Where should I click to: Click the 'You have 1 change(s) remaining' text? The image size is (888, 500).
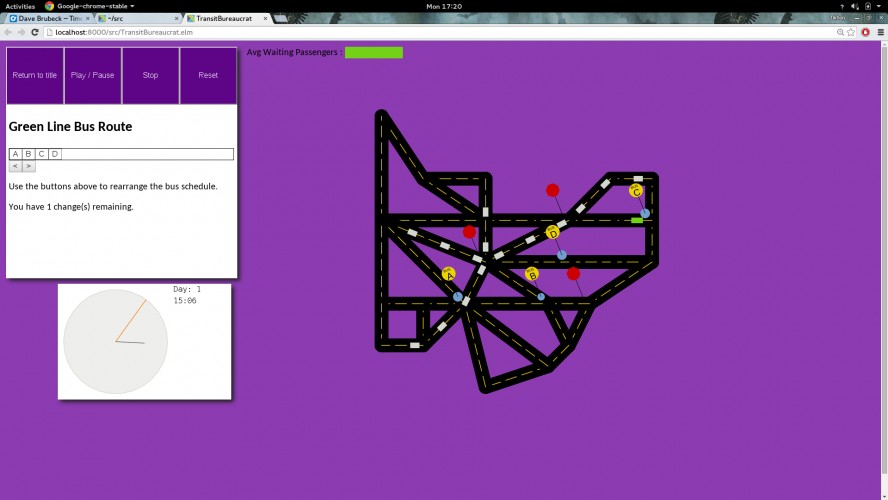click(x=71, y=207)
